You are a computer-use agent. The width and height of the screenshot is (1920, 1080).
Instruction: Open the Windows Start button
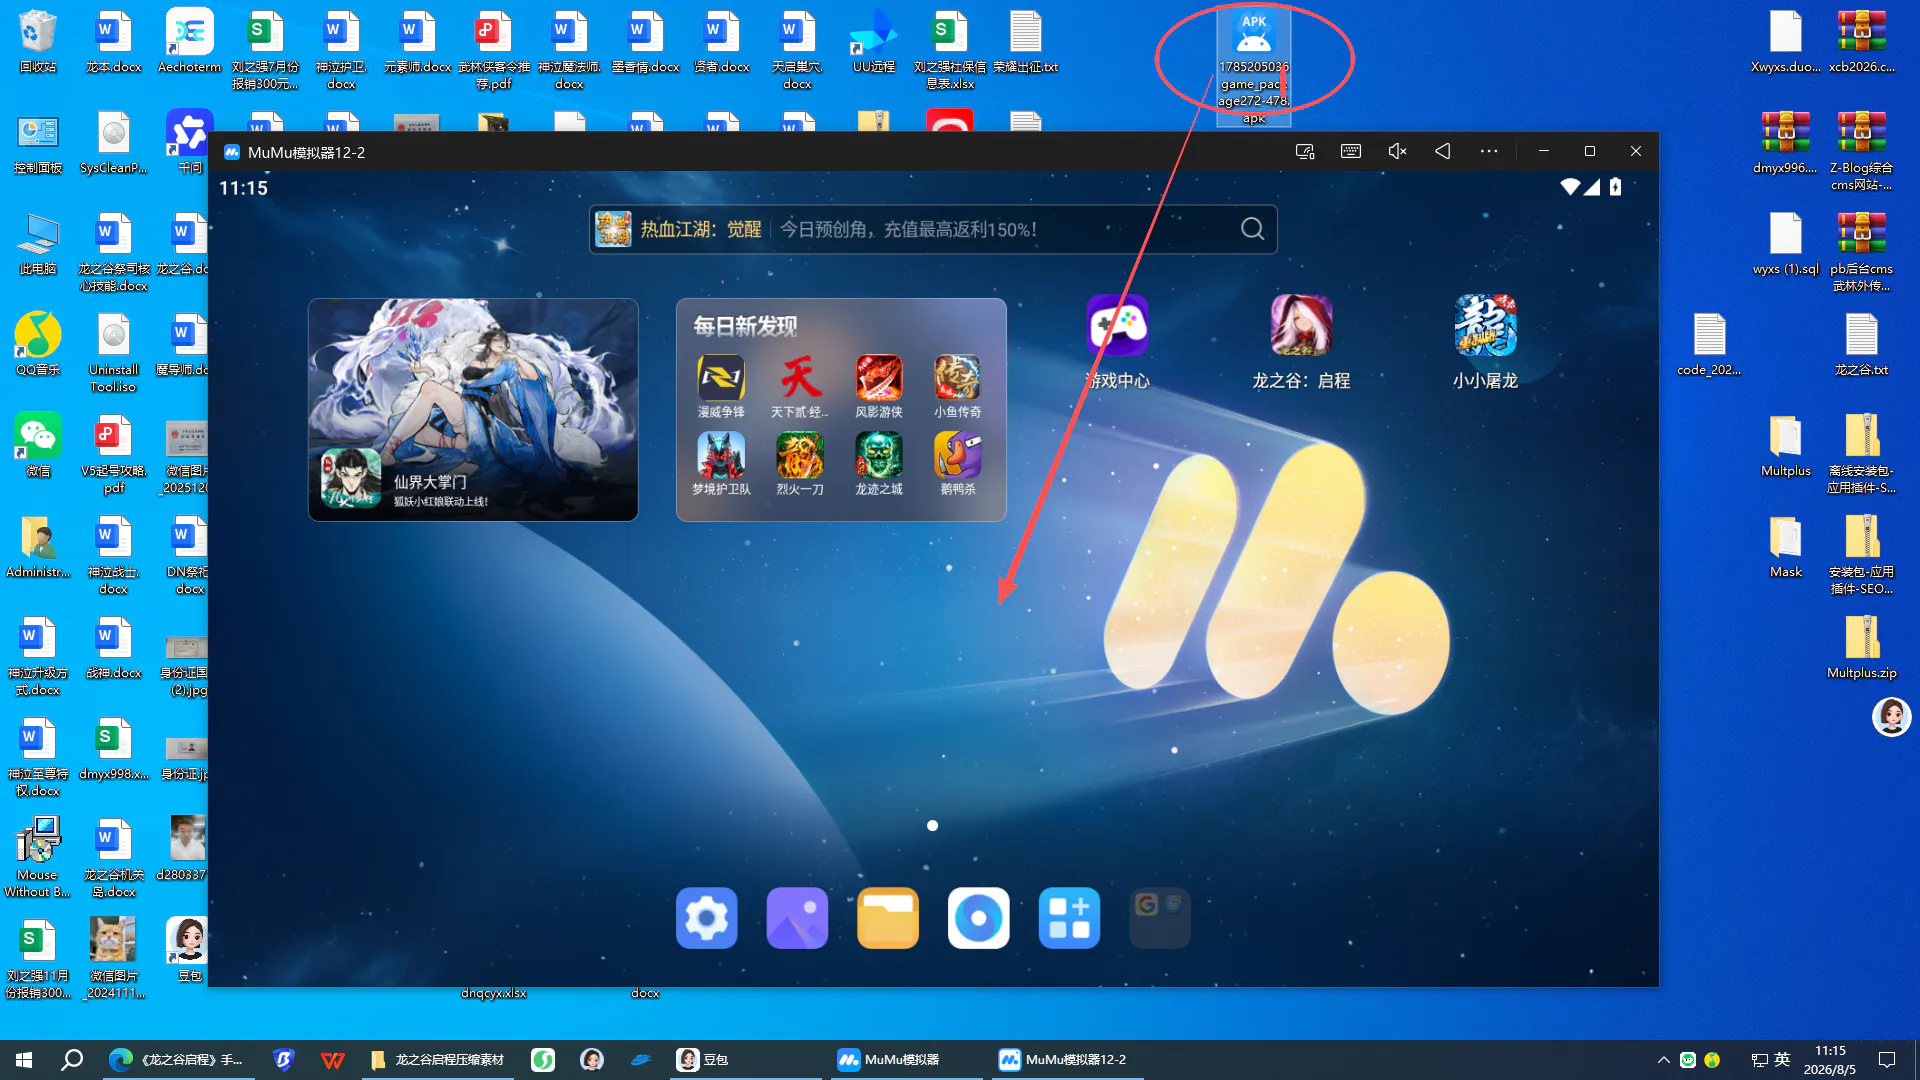coord(24,1059)
